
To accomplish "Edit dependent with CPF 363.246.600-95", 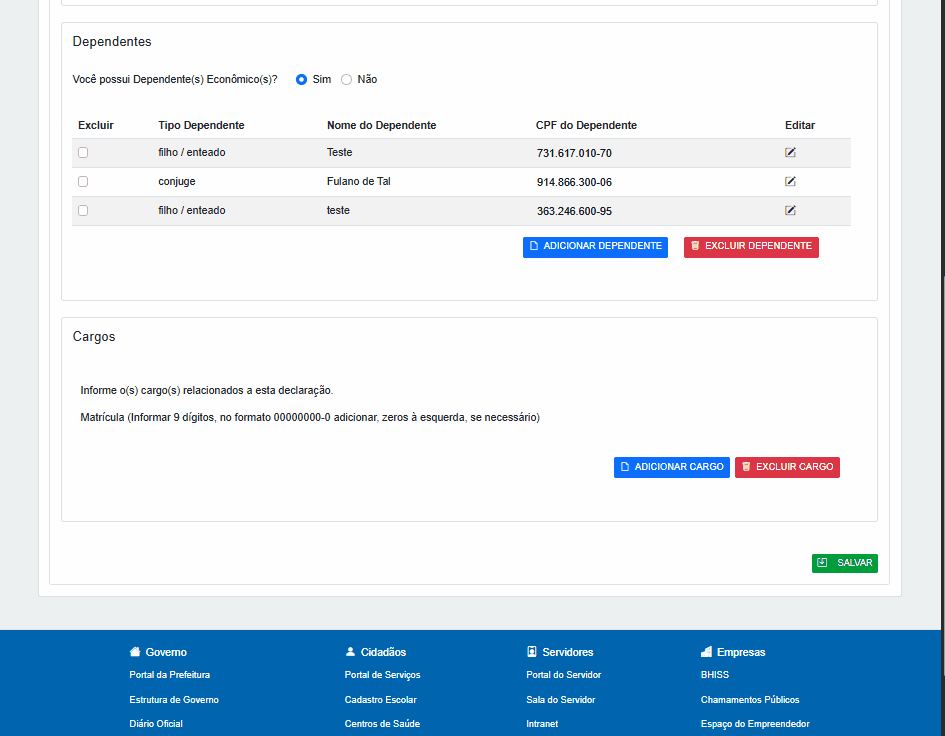I will pyautogui.click(x=790, y=210).
